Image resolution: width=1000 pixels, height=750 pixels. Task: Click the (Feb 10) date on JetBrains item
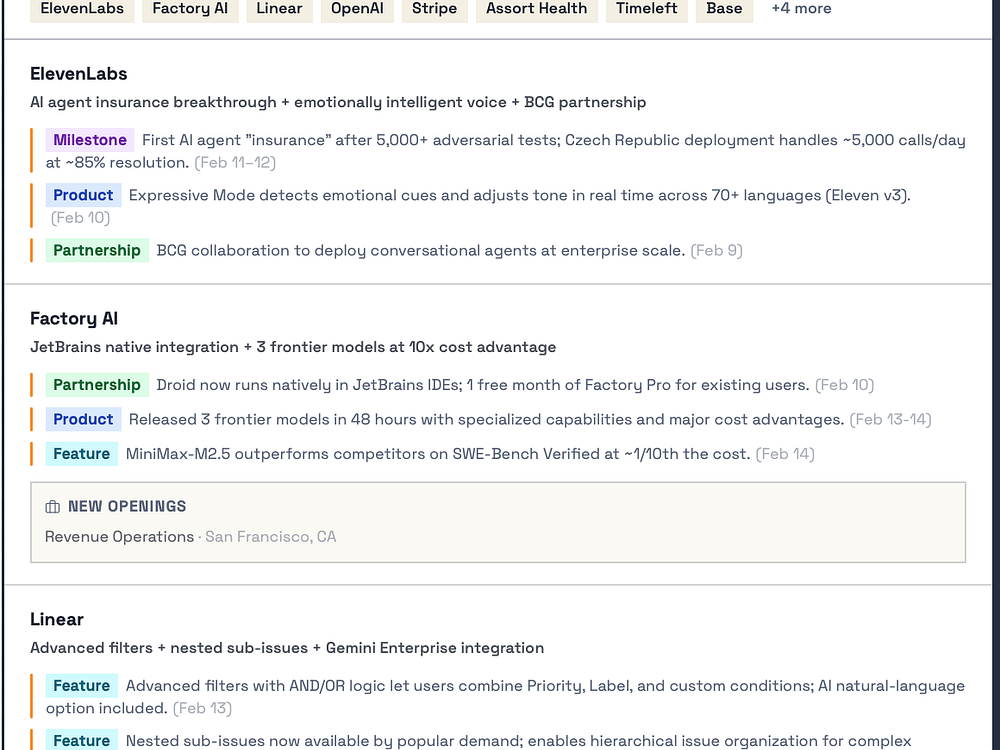point(844,385)
